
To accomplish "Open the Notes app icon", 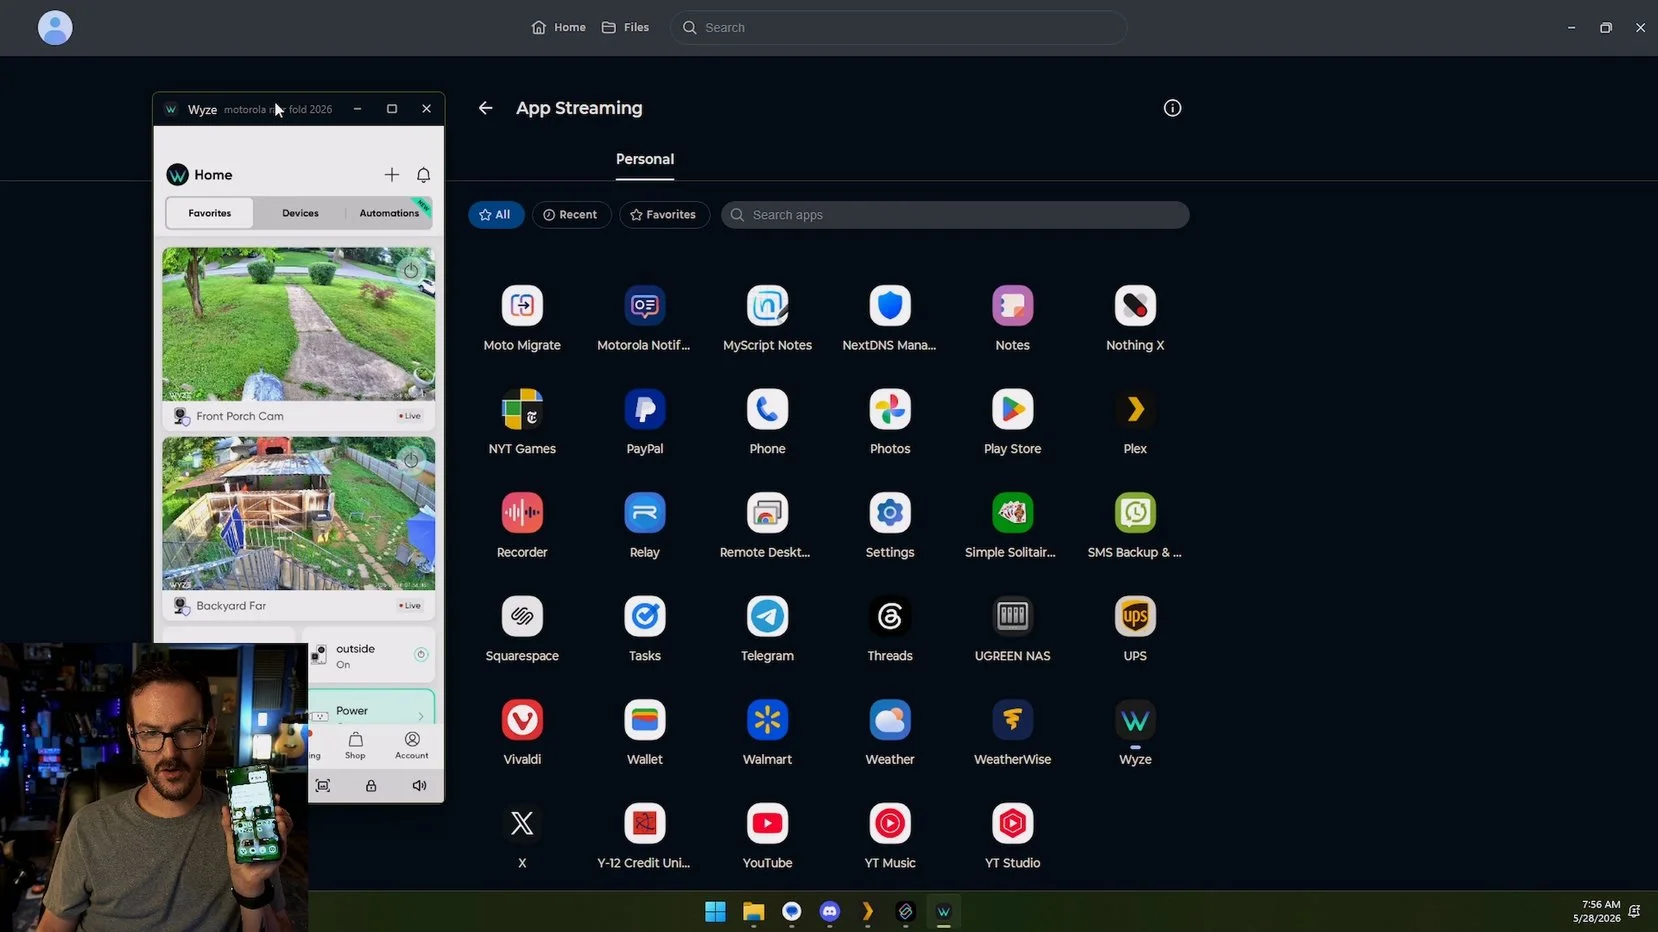I will click(1012, 306).
